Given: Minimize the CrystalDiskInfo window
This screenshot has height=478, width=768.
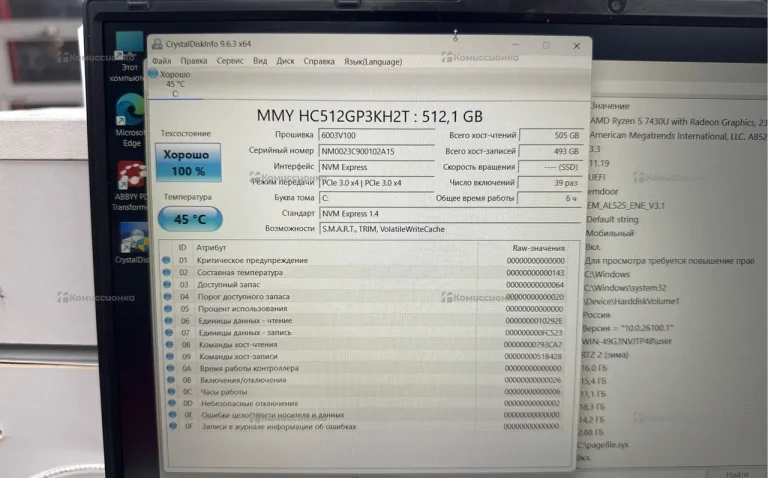Looking at the screenshot, I should pyautogui.click(x=515, y=45).
